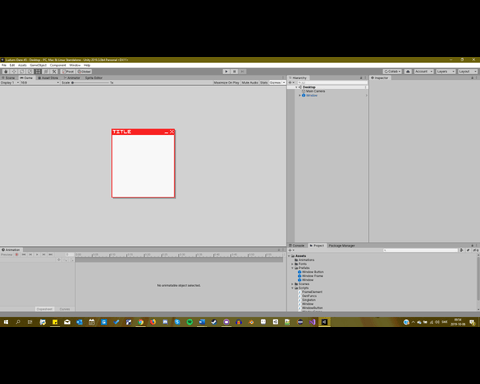Select the Window Button prefab
This screenshot has width=480, height=384.
[311, 272]
